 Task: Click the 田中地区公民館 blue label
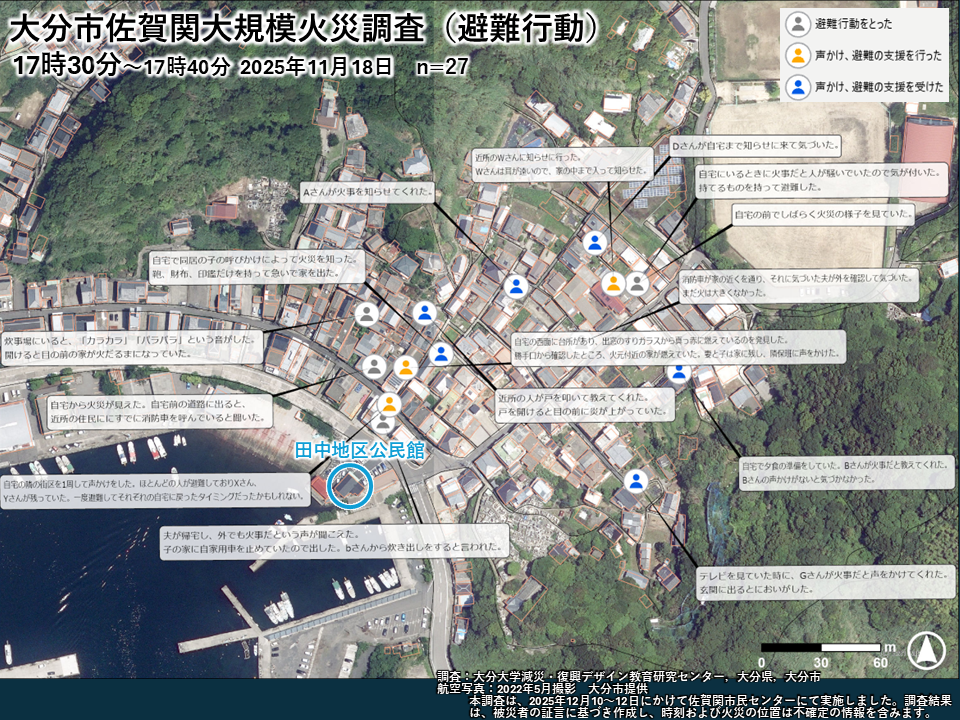[359, 451]
